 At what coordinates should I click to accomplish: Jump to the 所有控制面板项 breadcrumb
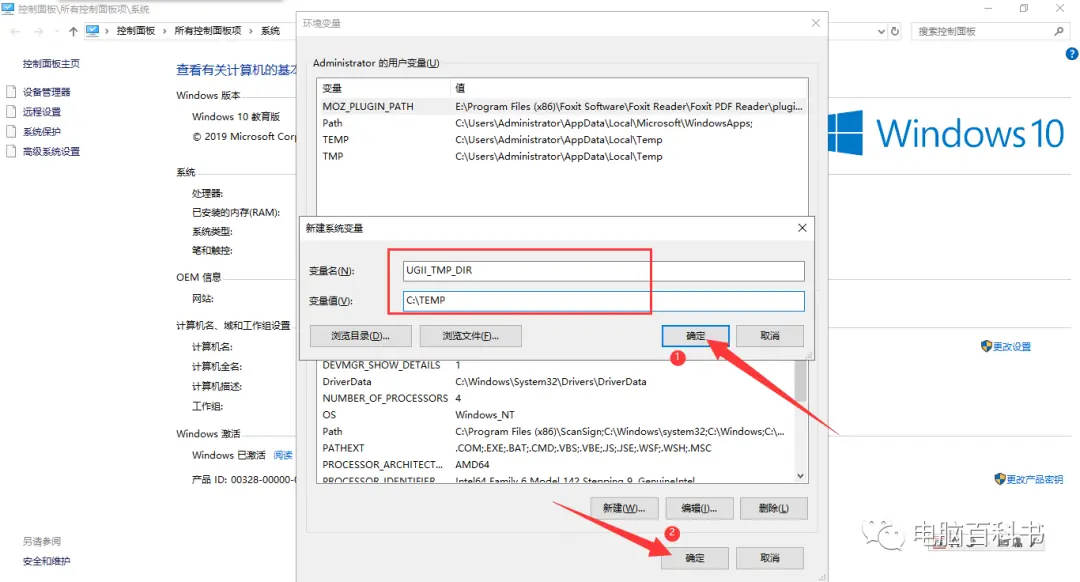[x=207, y=31]
